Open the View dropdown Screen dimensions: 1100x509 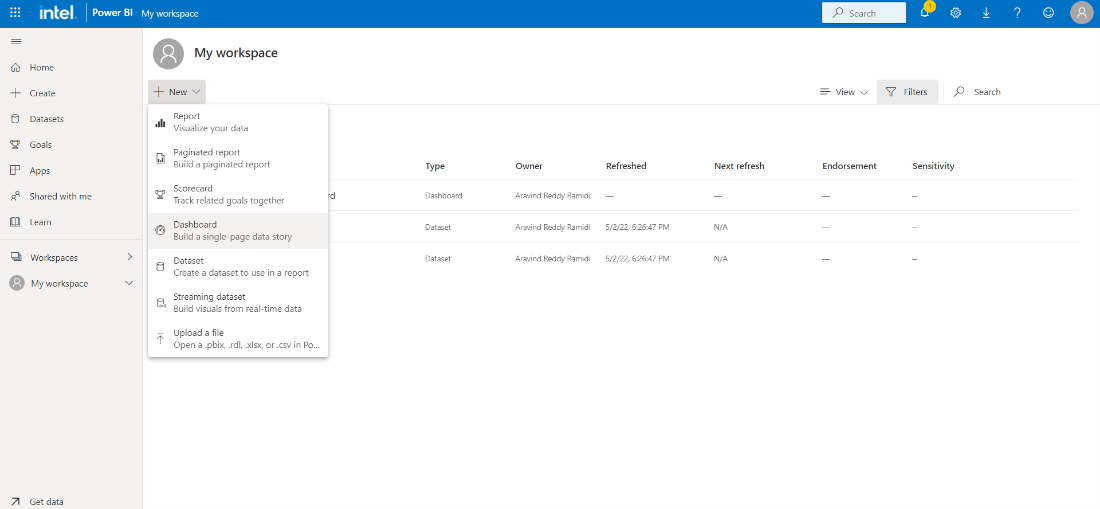click(844, 92)
